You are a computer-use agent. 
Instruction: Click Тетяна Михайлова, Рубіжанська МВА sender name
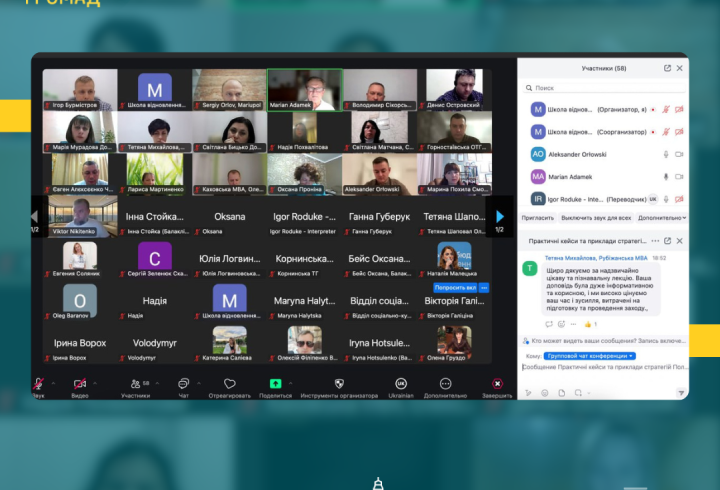[x=596, y=258]
